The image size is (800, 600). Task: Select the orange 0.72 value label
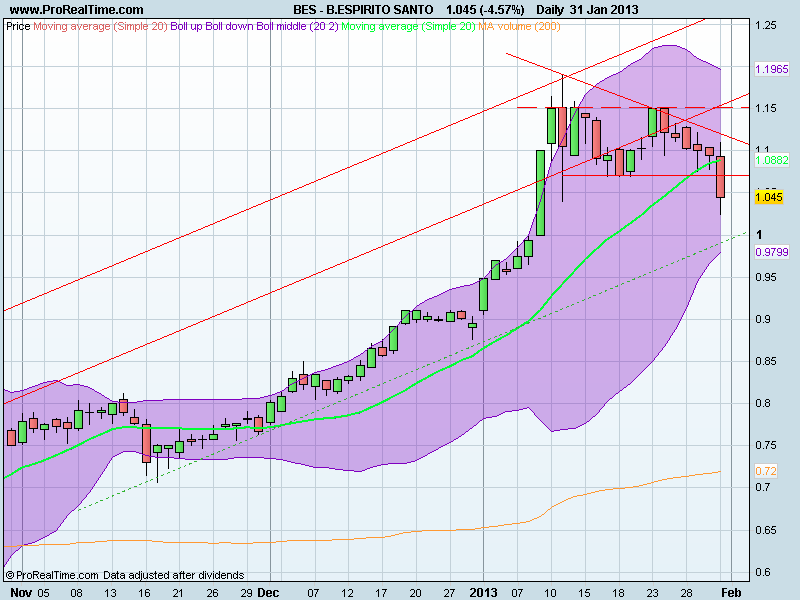point(766,471)
